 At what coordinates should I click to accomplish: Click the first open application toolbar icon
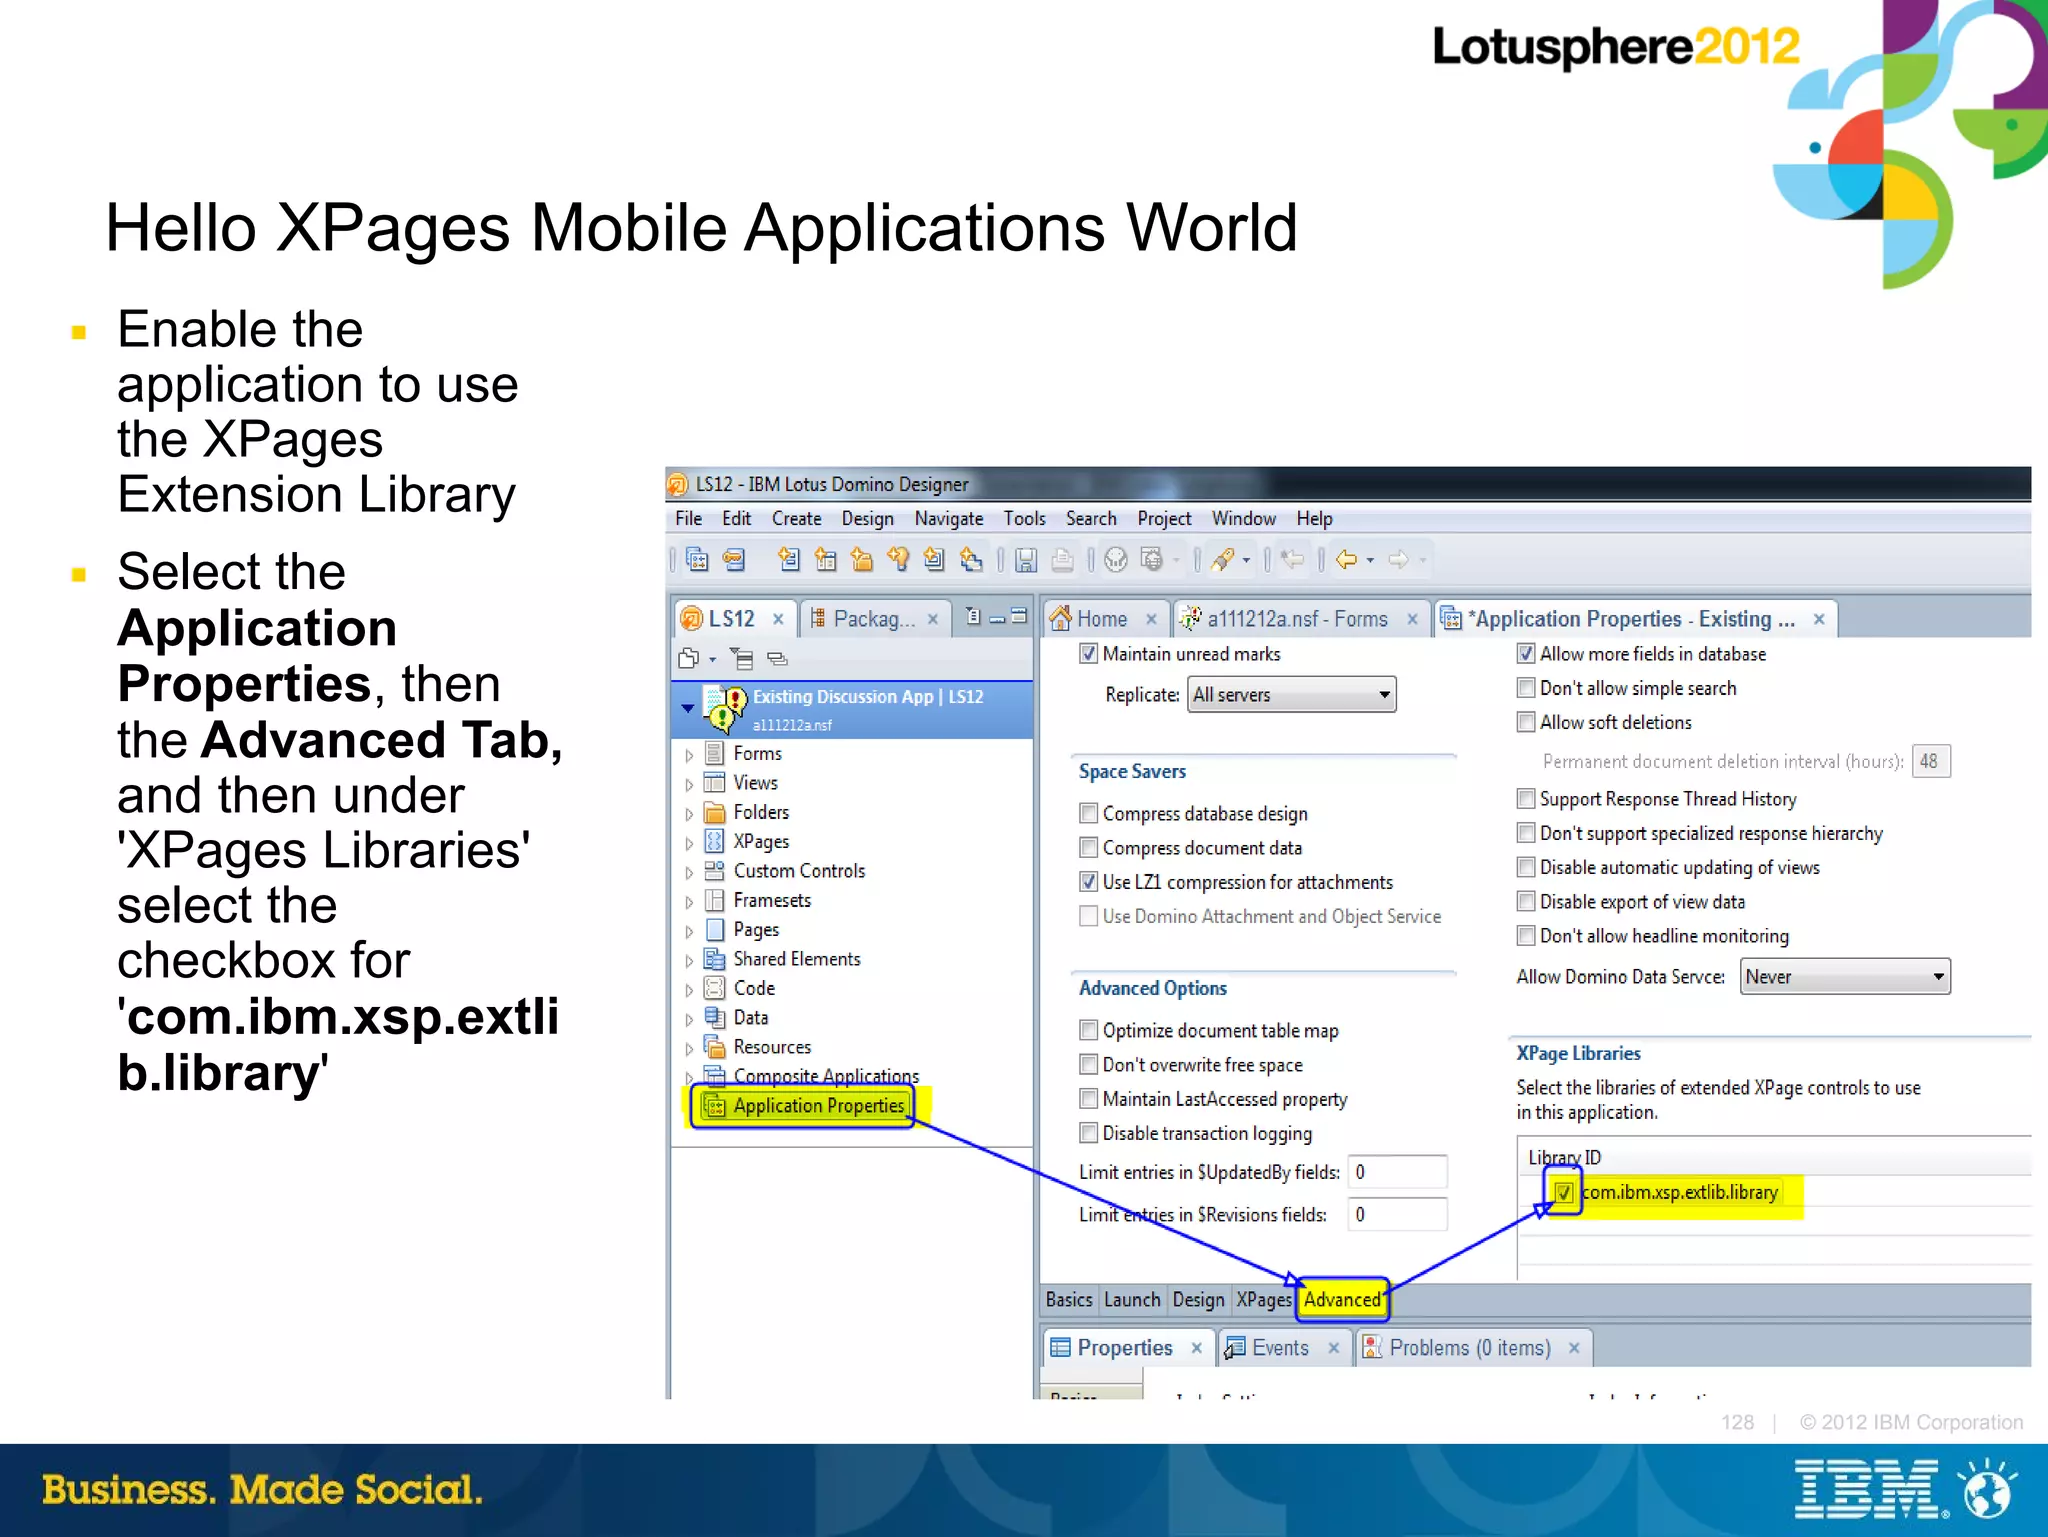(x=697, y=560)
